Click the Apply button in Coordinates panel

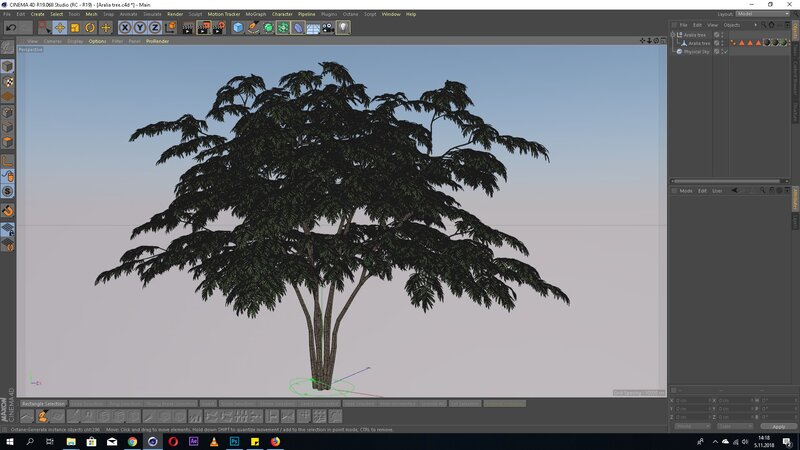pyautogui.click(x=778, y=426)
